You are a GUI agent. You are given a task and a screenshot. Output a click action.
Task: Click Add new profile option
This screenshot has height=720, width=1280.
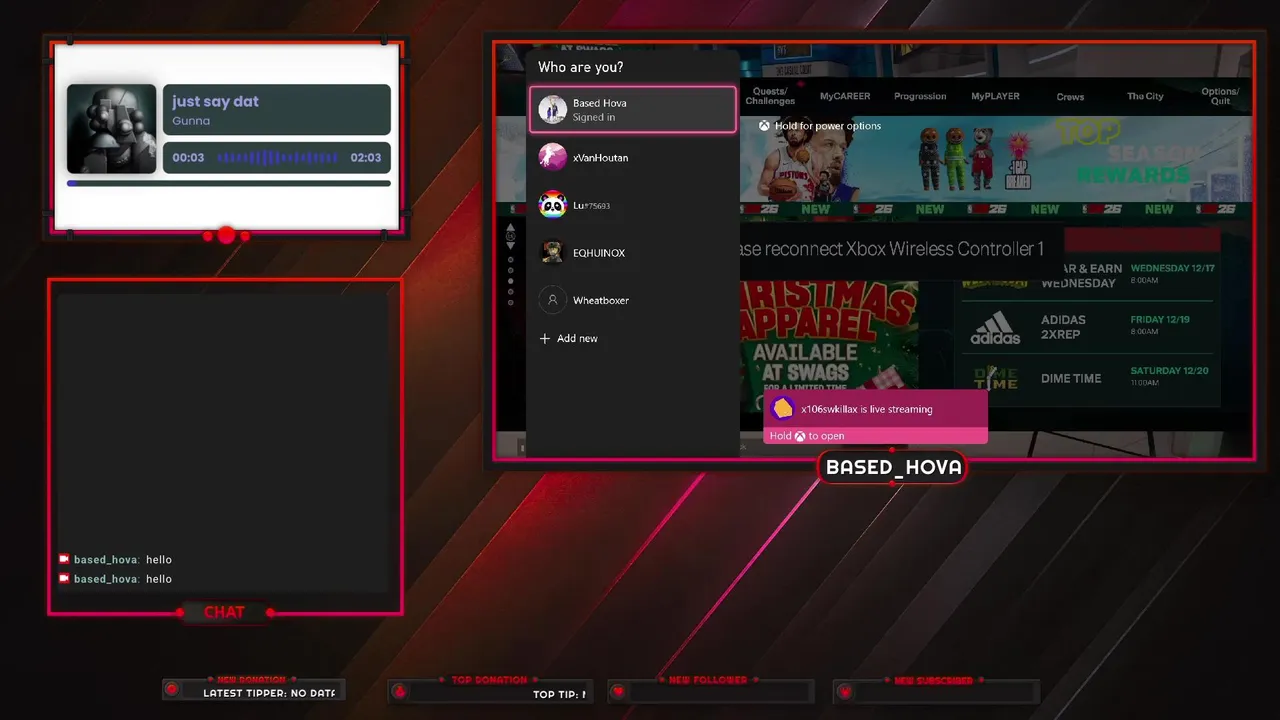coord(568,339)
